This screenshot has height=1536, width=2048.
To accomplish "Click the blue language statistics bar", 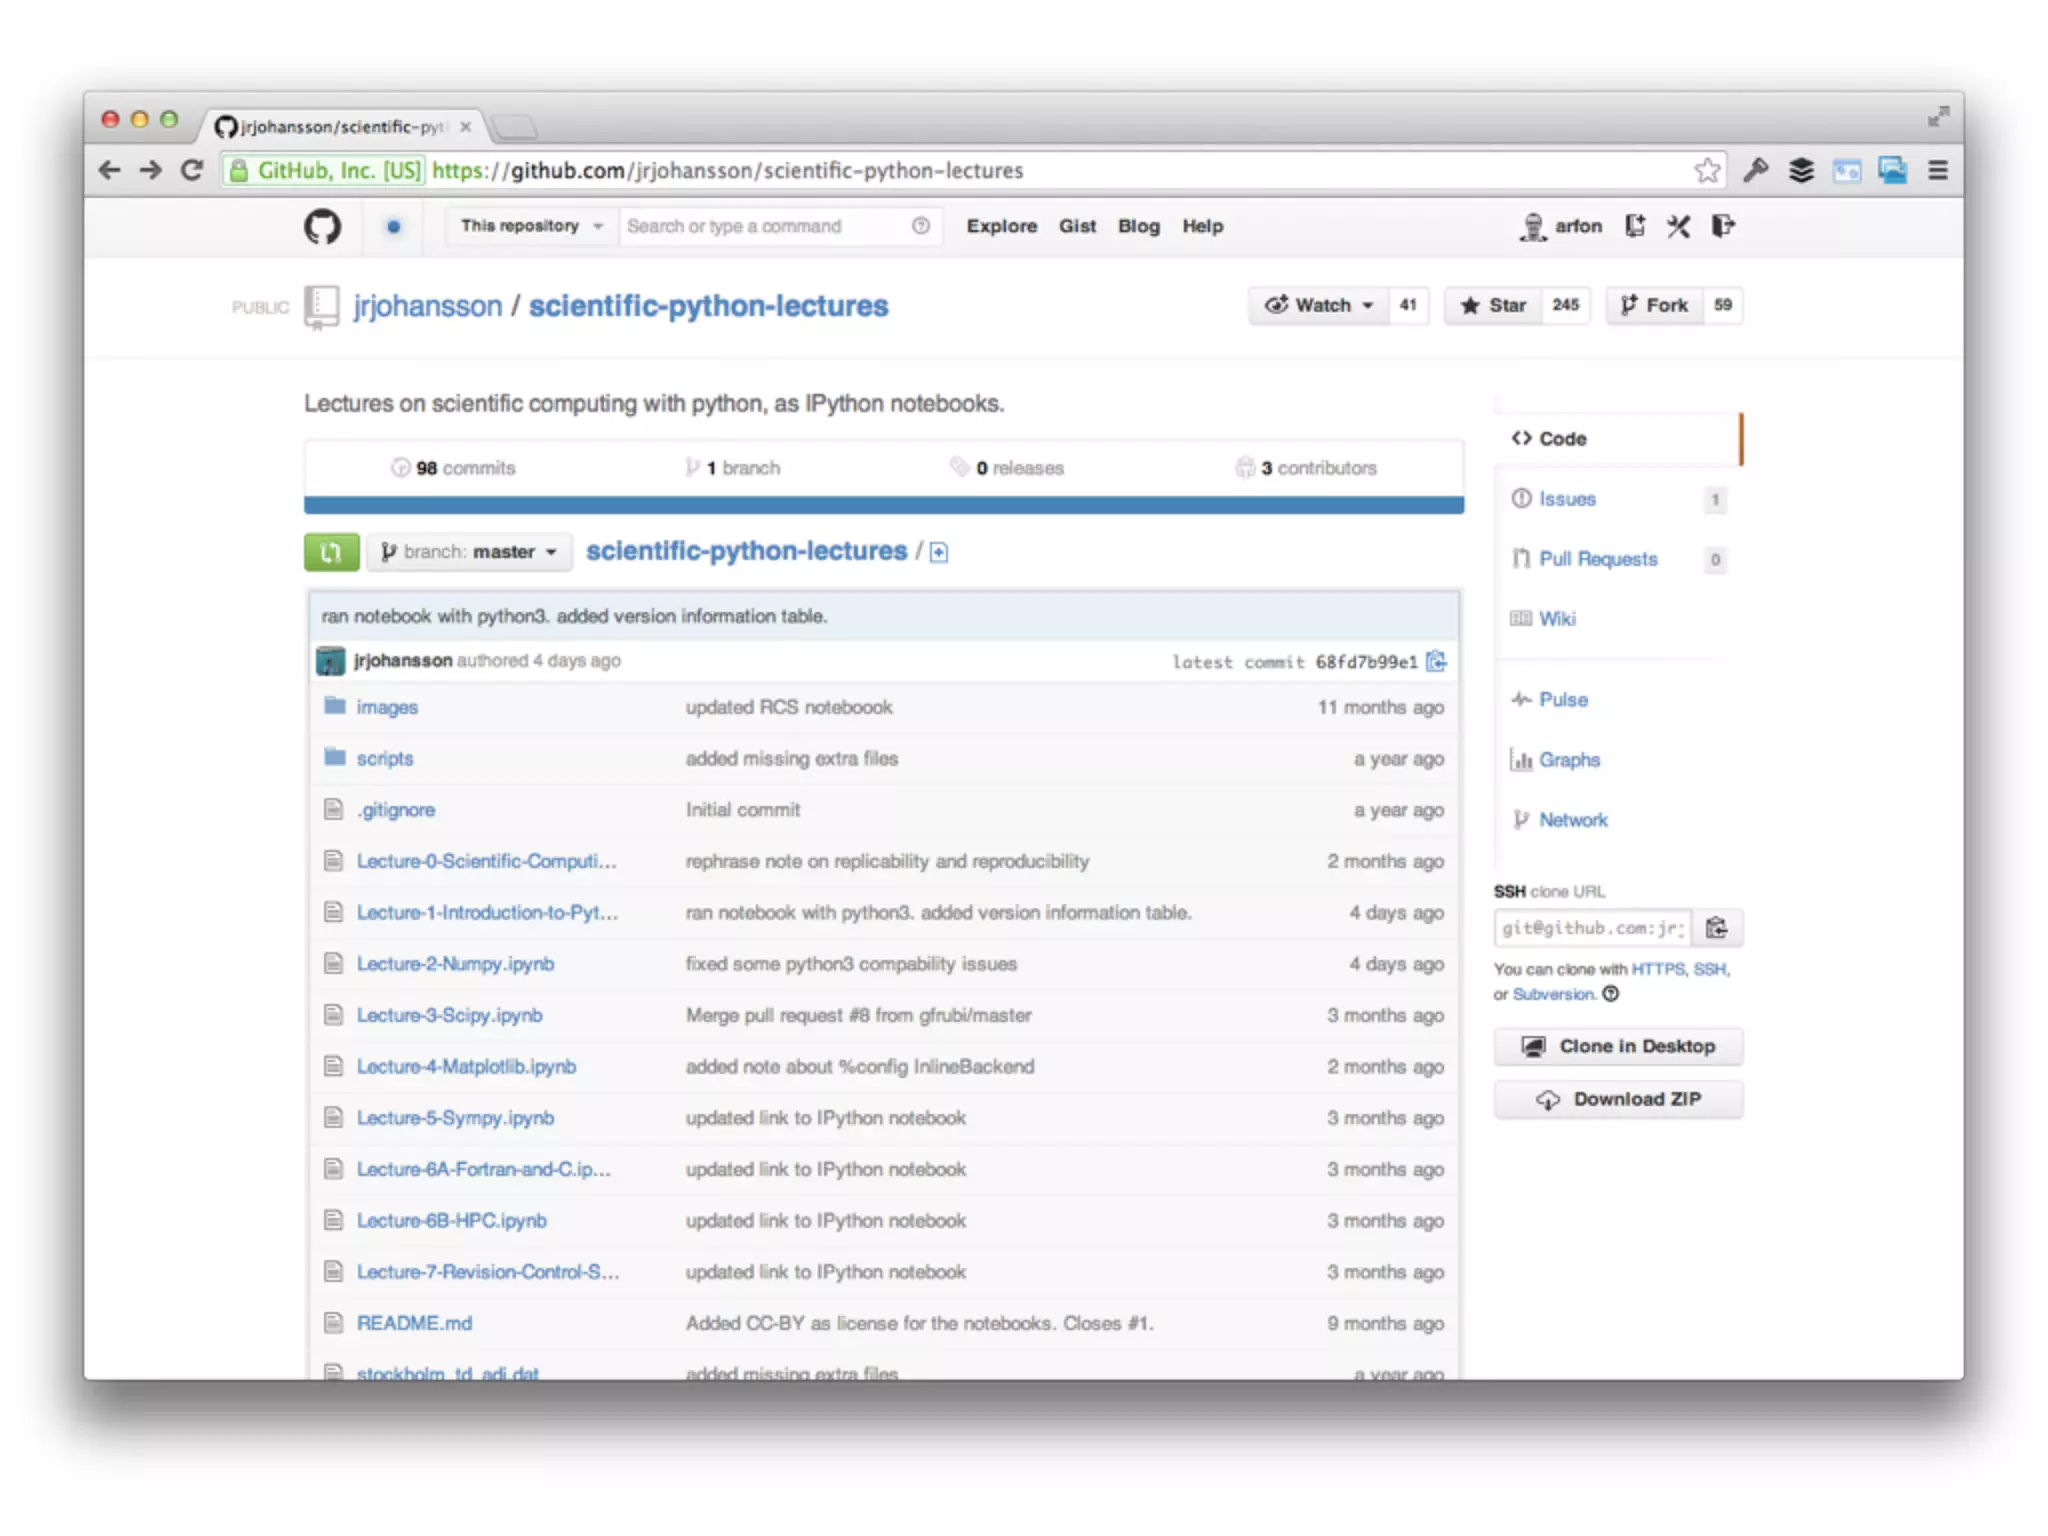I will (883, 505).
